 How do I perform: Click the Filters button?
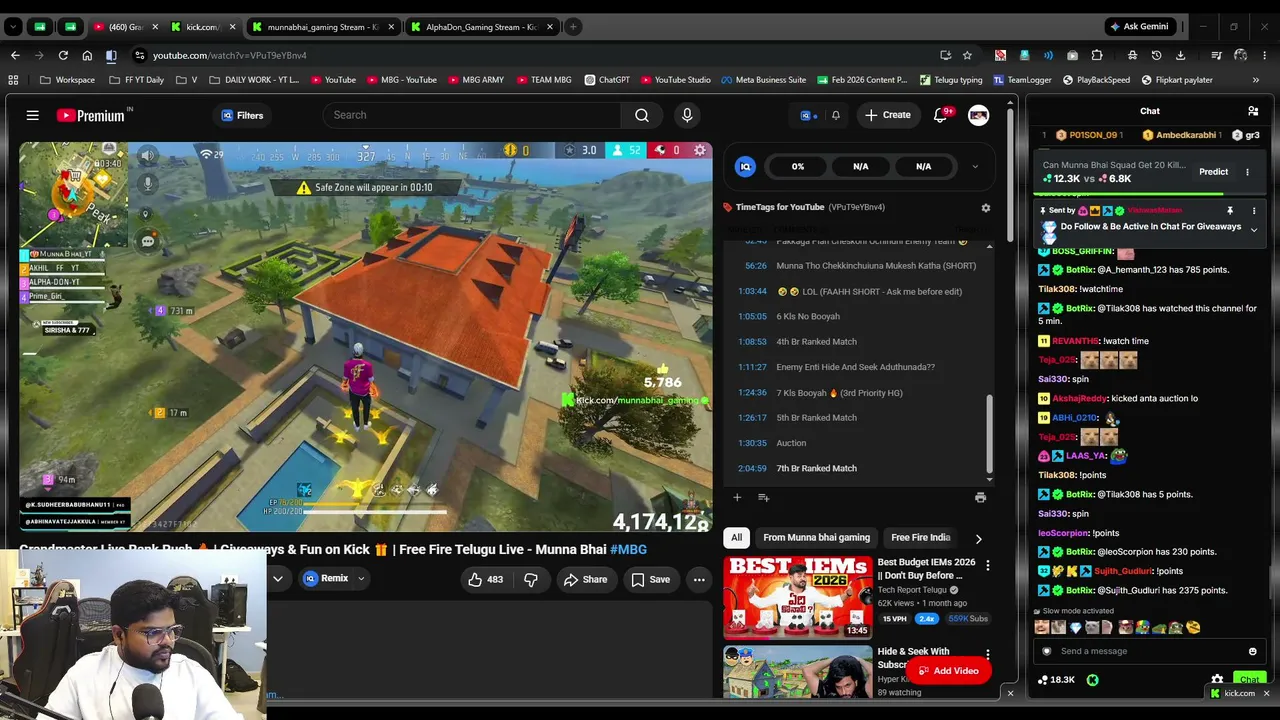click(x=242, y=115)
